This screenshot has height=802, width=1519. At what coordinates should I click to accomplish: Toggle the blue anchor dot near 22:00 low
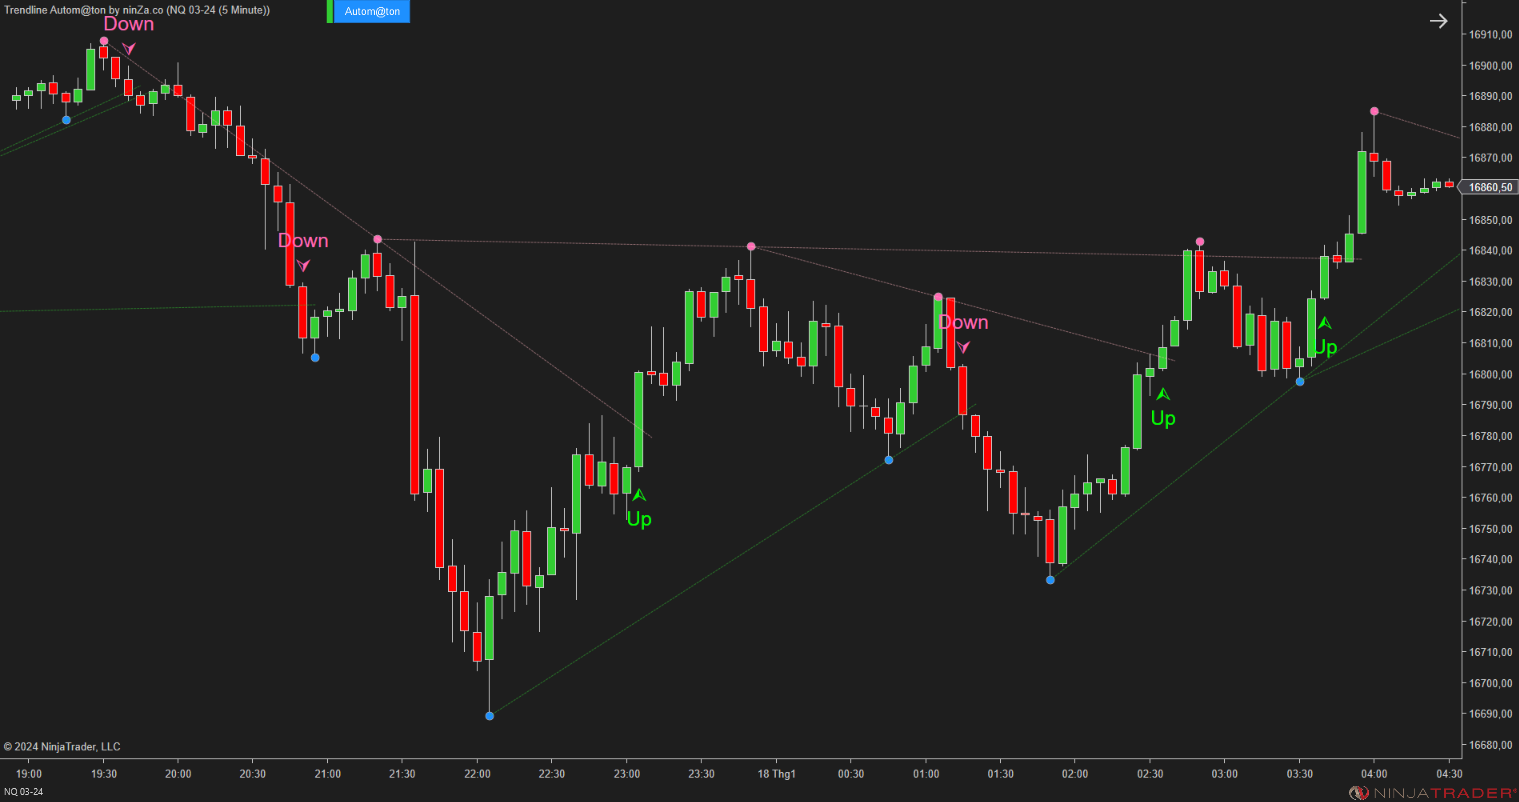[489, 715]
